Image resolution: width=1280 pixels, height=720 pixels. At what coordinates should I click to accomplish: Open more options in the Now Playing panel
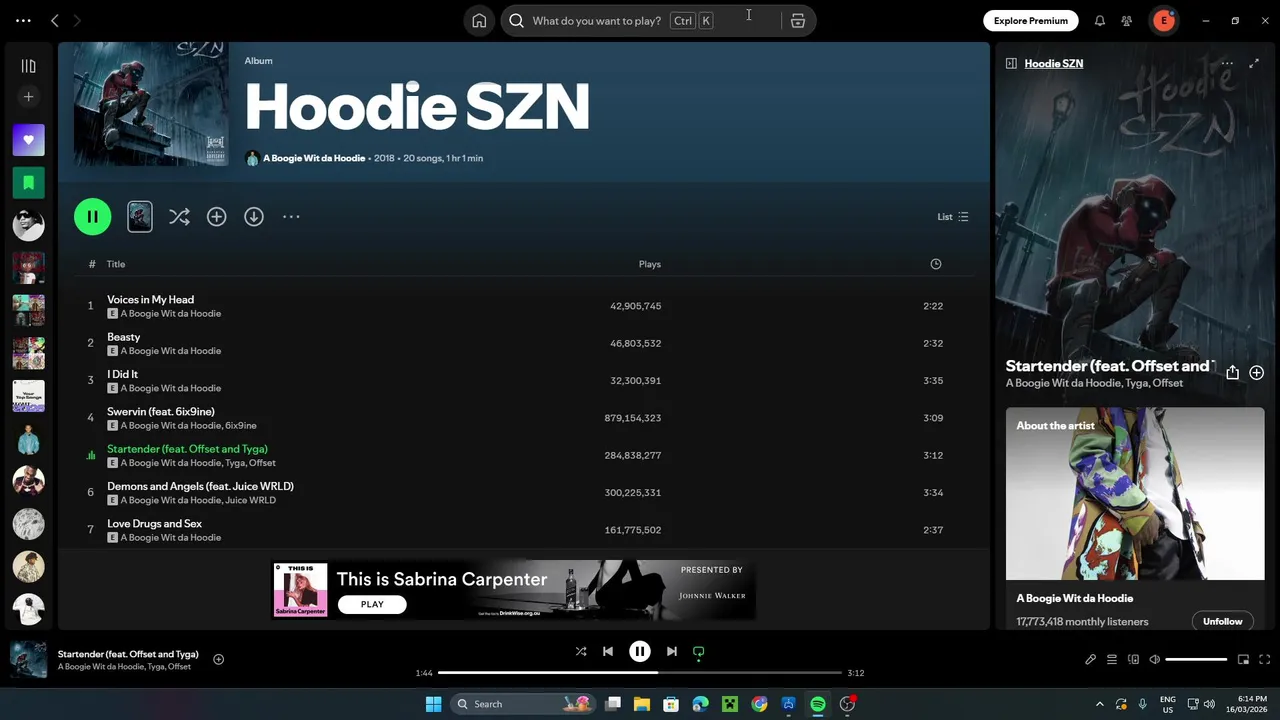tap(1227, 63)
